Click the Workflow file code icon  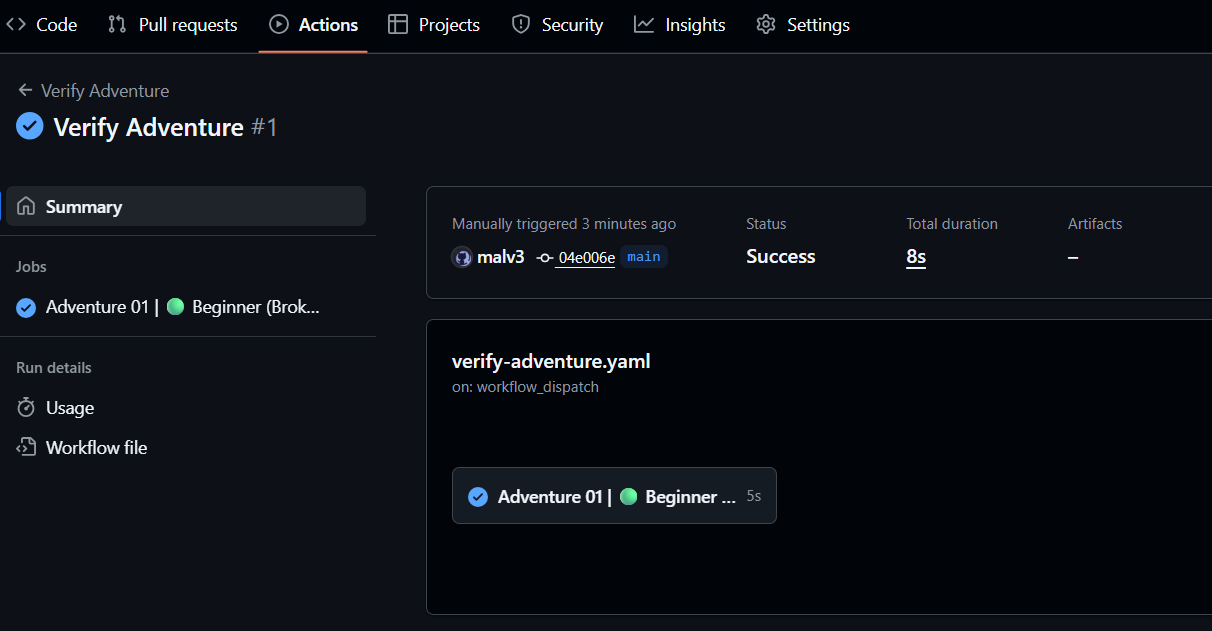[26, 448]
